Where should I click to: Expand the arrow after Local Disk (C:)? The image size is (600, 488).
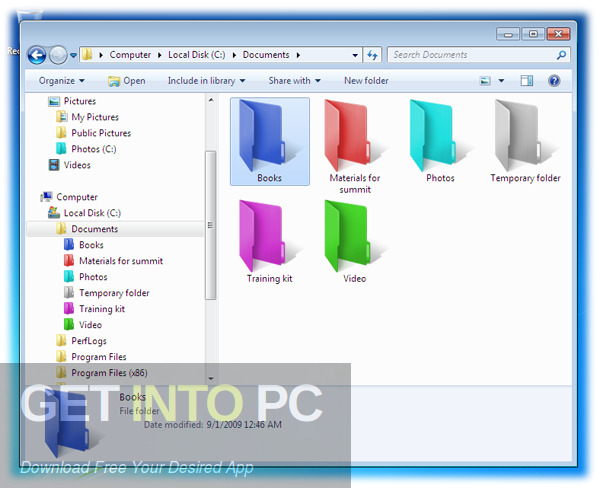click(234, 55)
